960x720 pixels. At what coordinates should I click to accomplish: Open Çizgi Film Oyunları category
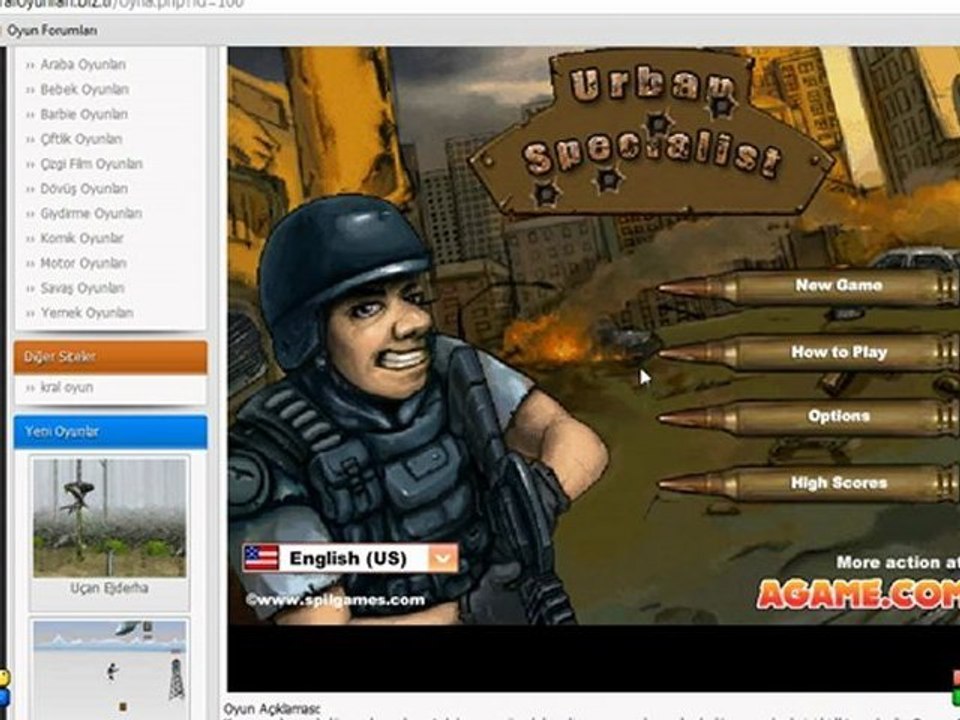(91, 164)
